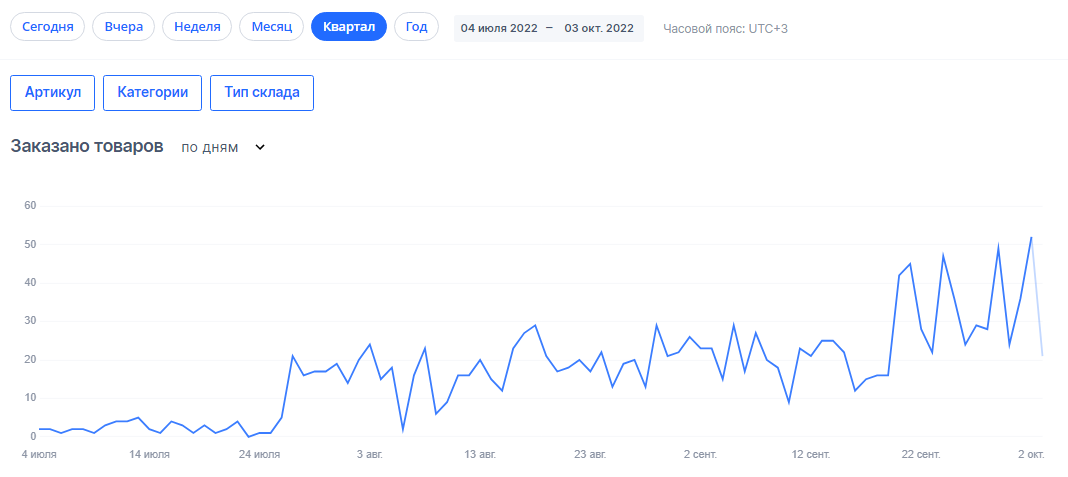This screenshot has width=1068, height=477.
Task: Click the end date "03 окт. 2022"
Action: pyautogui.click(x=599, y=28)
